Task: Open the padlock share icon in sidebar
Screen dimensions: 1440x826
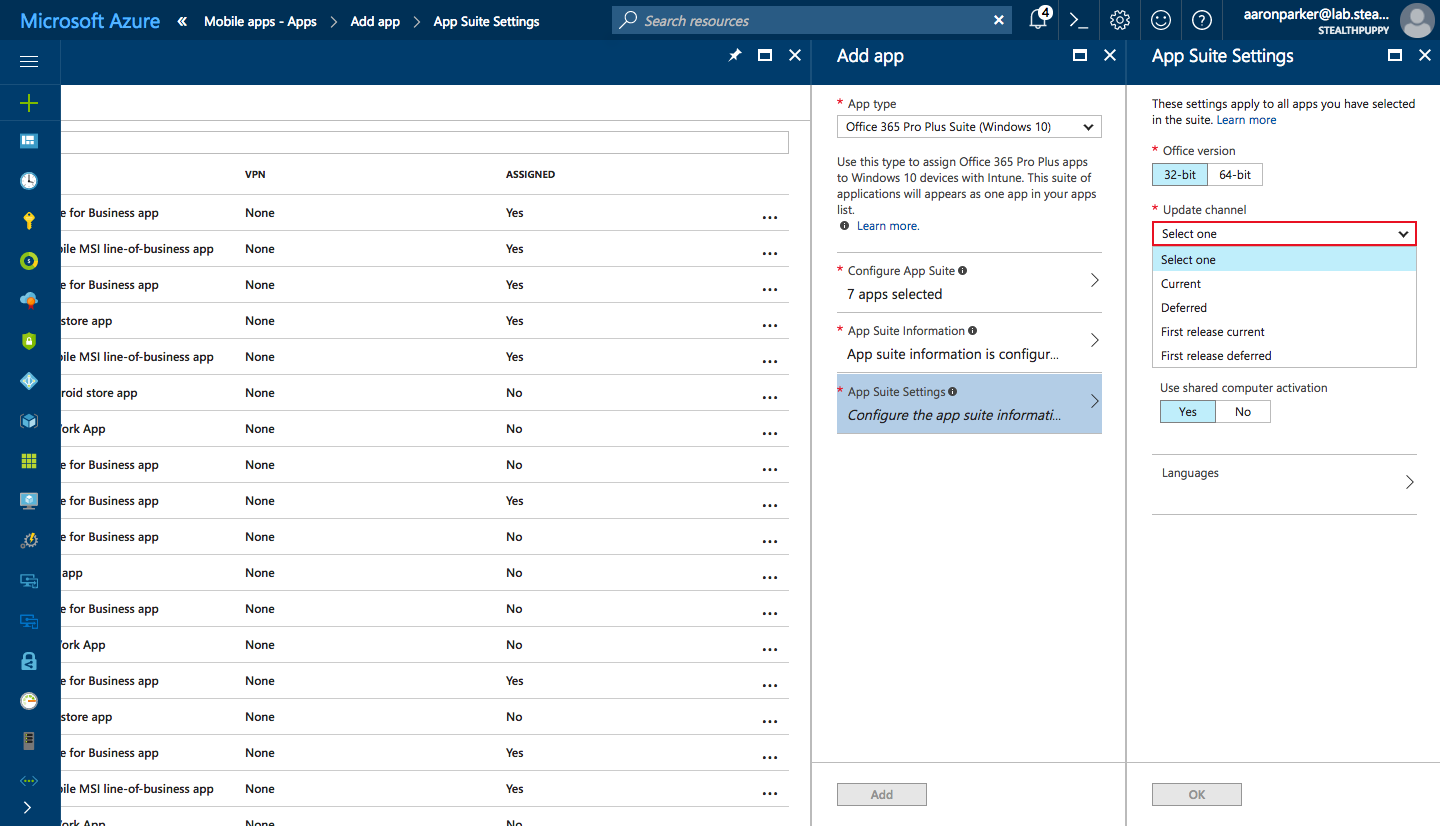Action: 29,661
